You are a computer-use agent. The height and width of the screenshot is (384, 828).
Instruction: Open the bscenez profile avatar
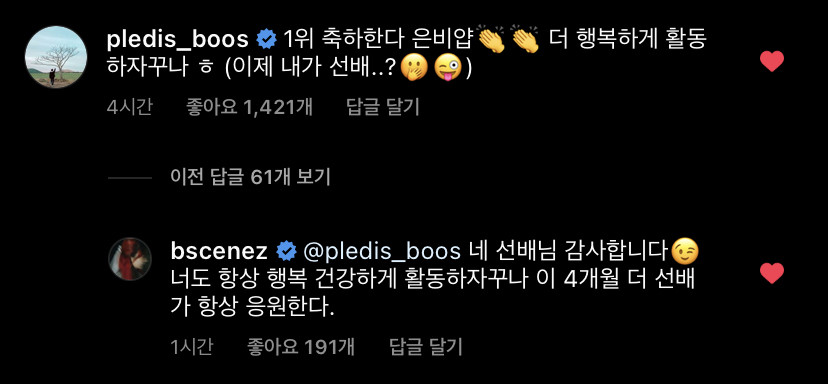130,258
